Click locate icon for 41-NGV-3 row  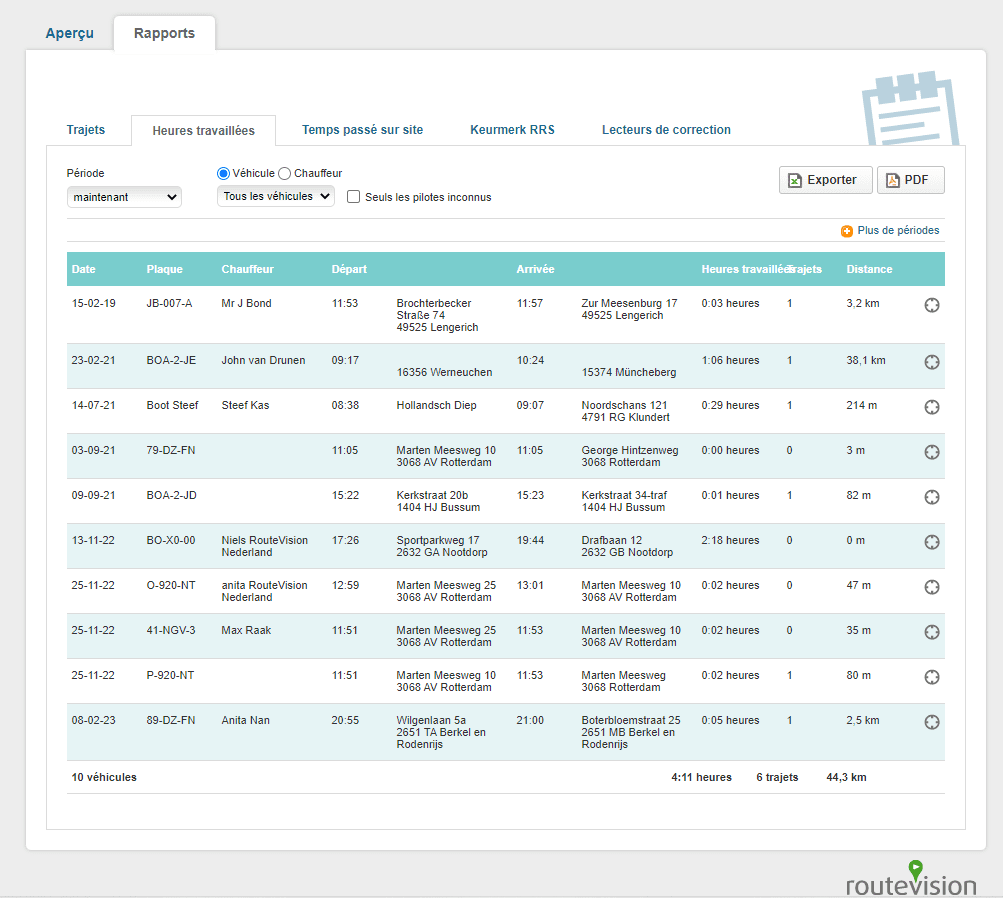[931, 632]
